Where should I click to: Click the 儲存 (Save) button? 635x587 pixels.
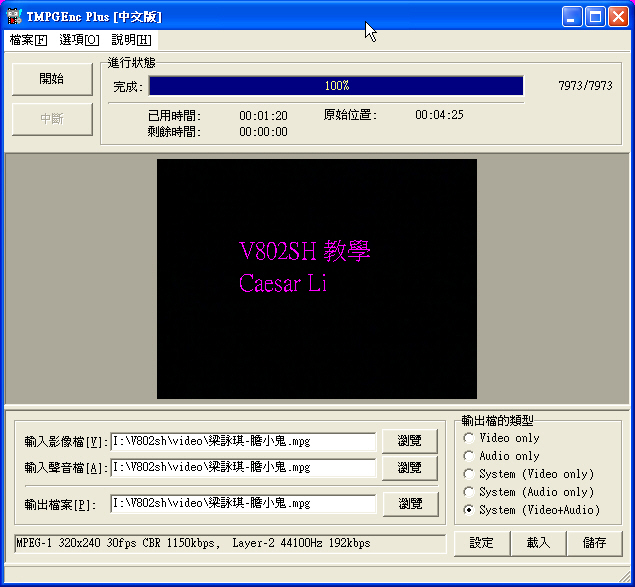click(594, 543)
